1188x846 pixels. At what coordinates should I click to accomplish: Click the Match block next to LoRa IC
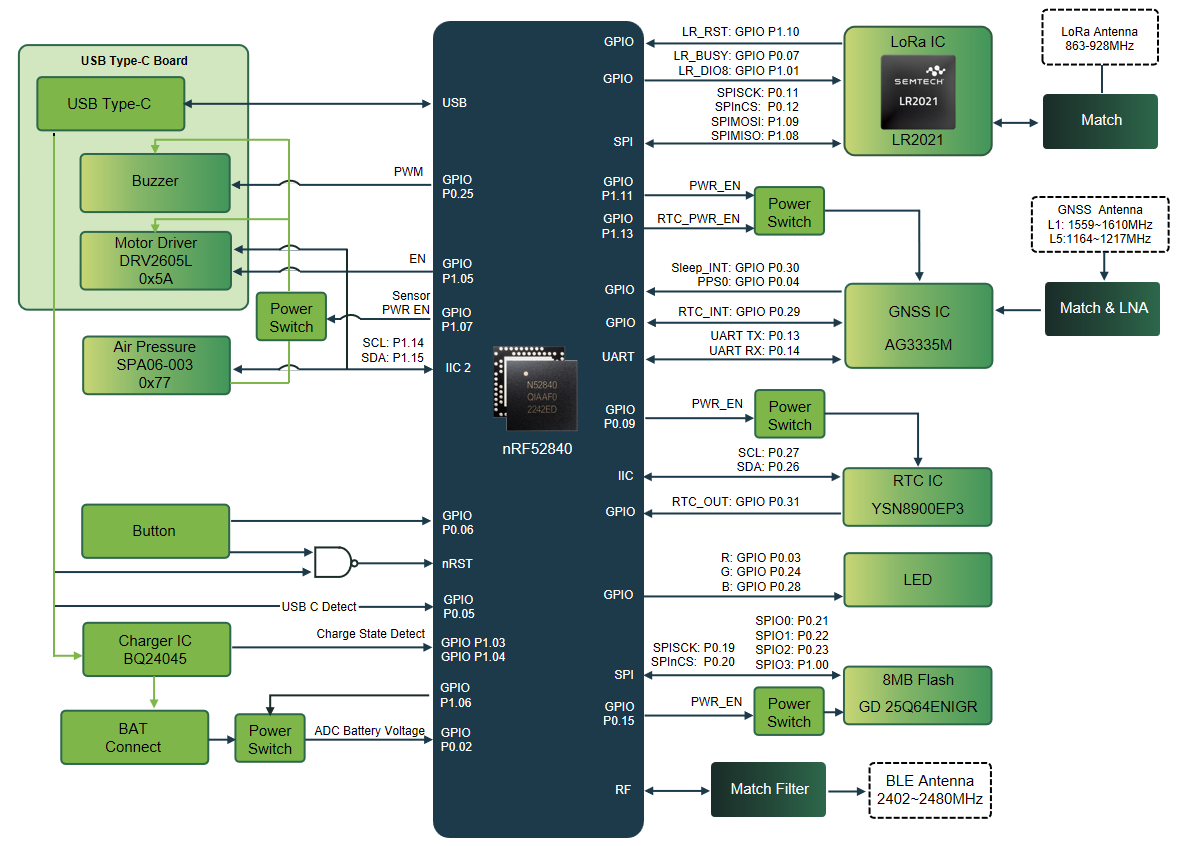click(1100, 120)
